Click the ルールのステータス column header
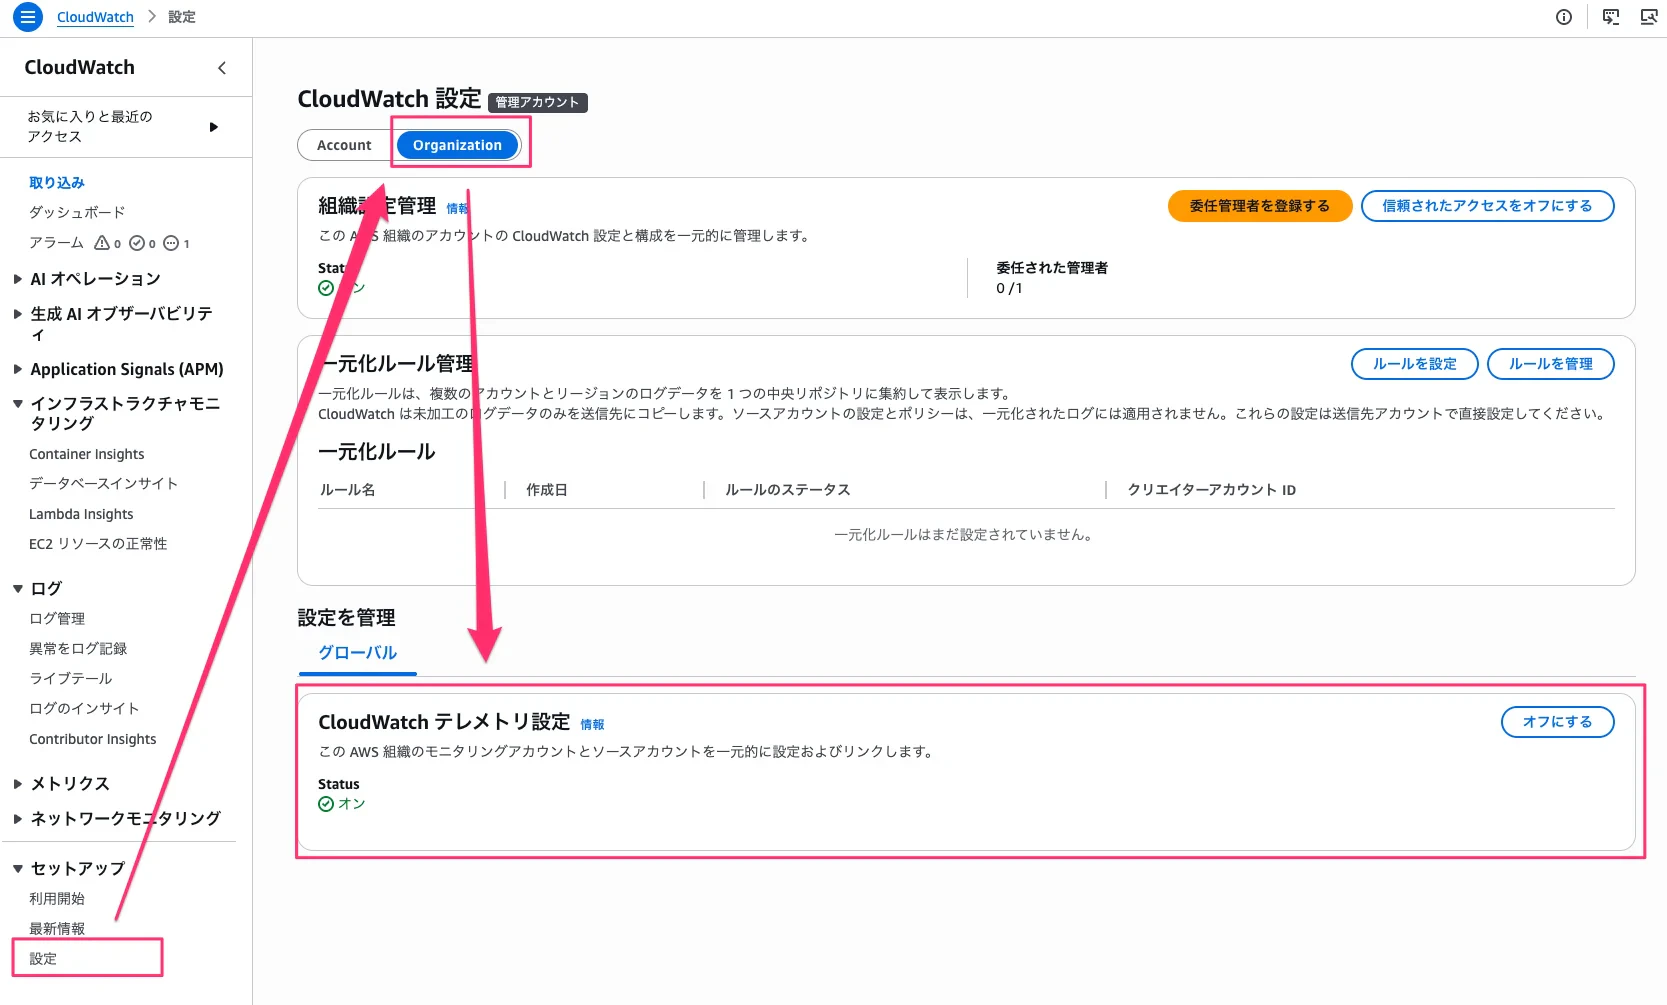This screenshot has width=1667, height=1005. pos(787,490)
